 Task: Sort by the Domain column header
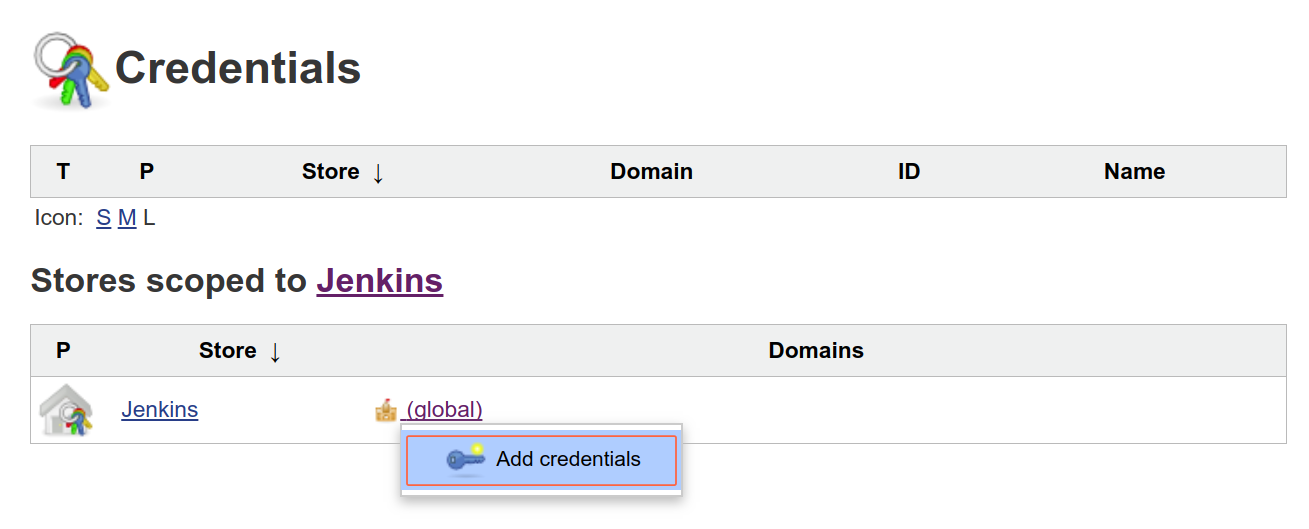point(651,172)
